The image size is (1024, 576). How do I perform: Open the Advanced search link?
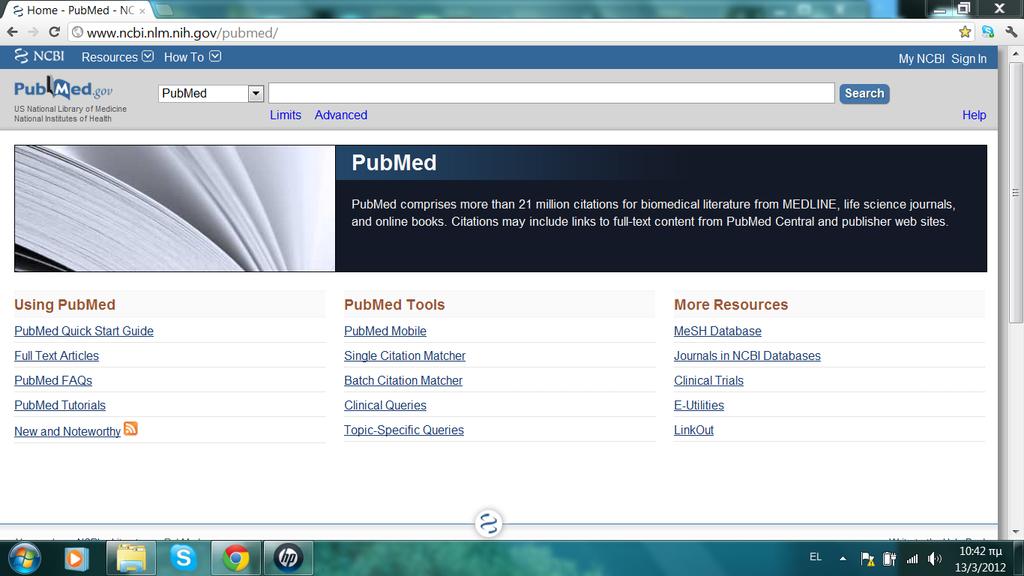click(341, 115)
